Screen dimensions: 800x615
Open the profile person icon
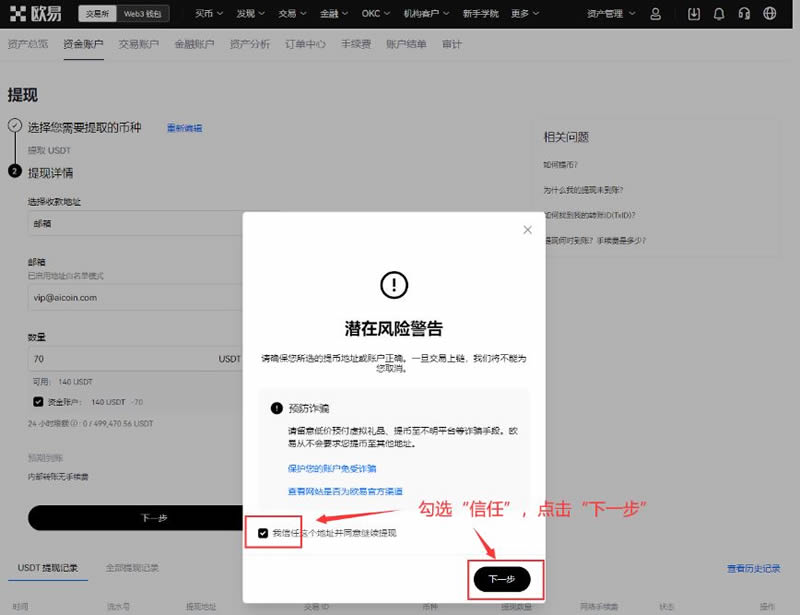656,14
